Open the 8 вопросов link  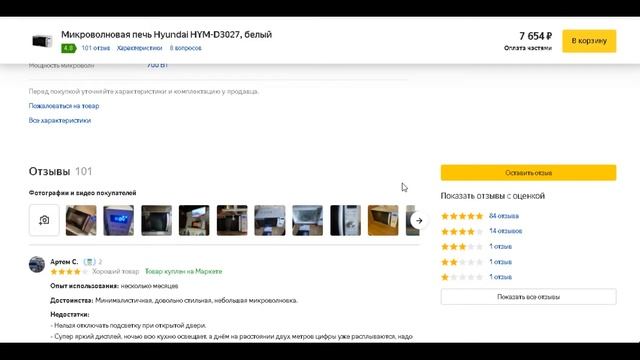pos(186,48)
